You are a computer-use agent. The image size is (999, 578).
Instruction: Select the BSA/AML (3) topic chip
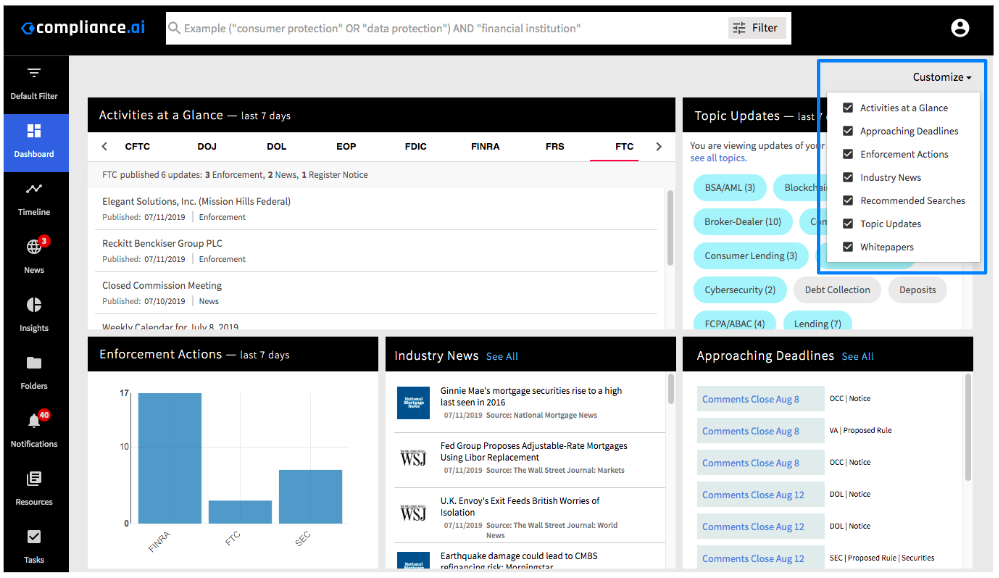click(729, 187)
